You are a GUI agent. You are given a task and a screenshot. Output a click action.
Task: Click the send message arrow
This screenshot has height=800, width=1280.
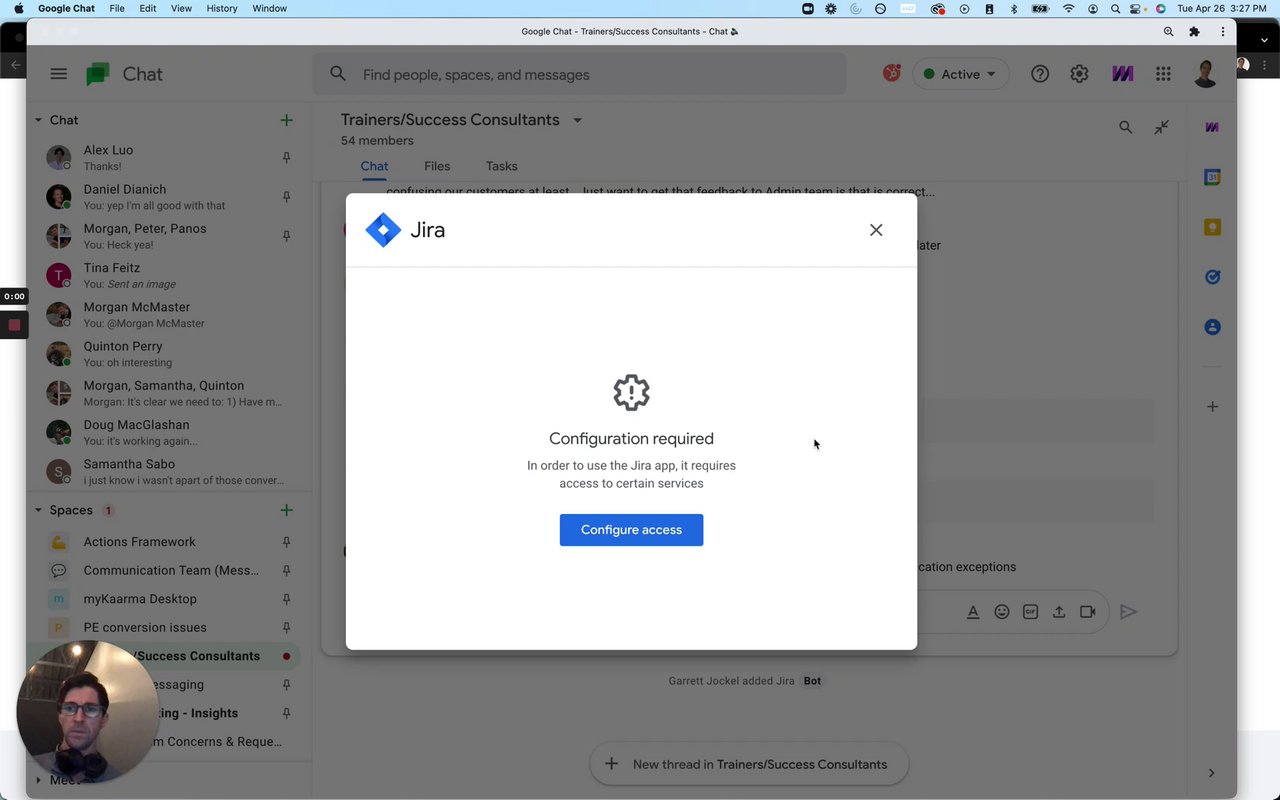point(1128,612)
